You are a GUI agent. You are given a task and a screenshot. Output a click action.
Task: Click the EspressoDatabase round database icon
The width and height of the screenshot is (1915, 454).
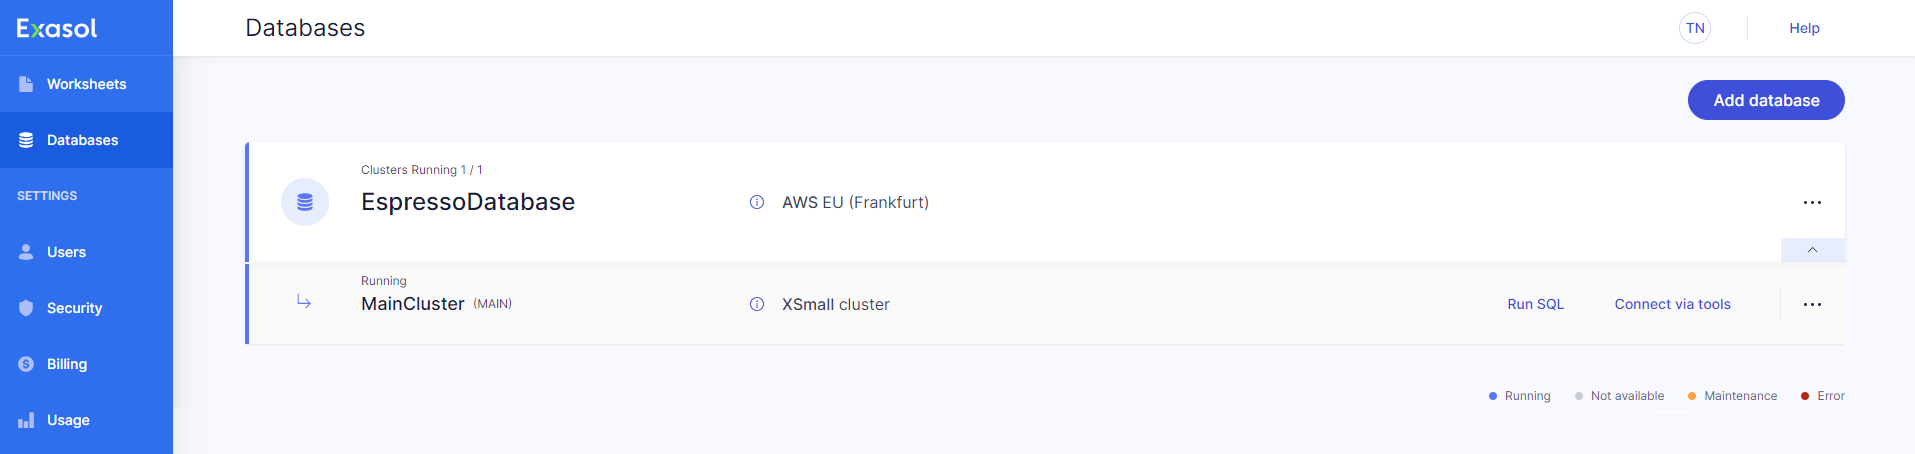305,202
